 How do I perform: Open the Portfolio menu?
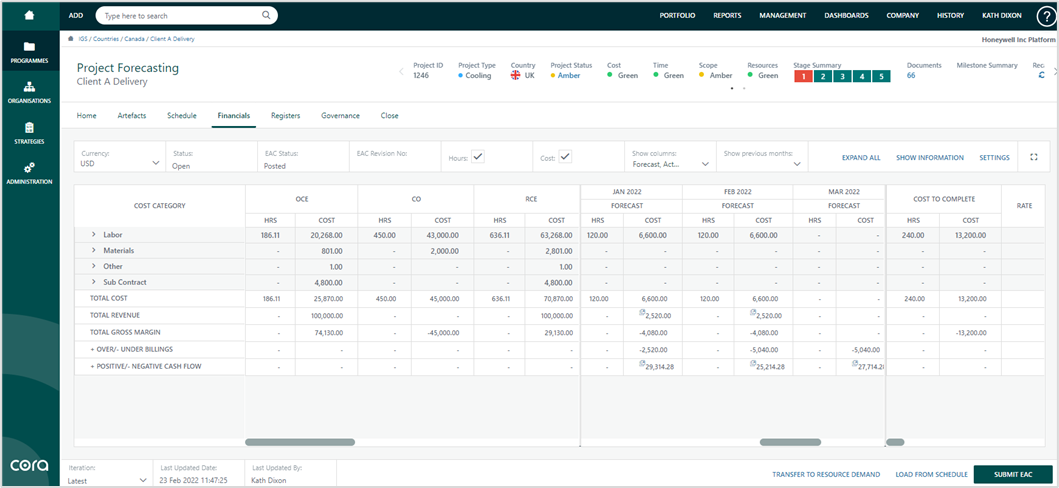(677, 16)
